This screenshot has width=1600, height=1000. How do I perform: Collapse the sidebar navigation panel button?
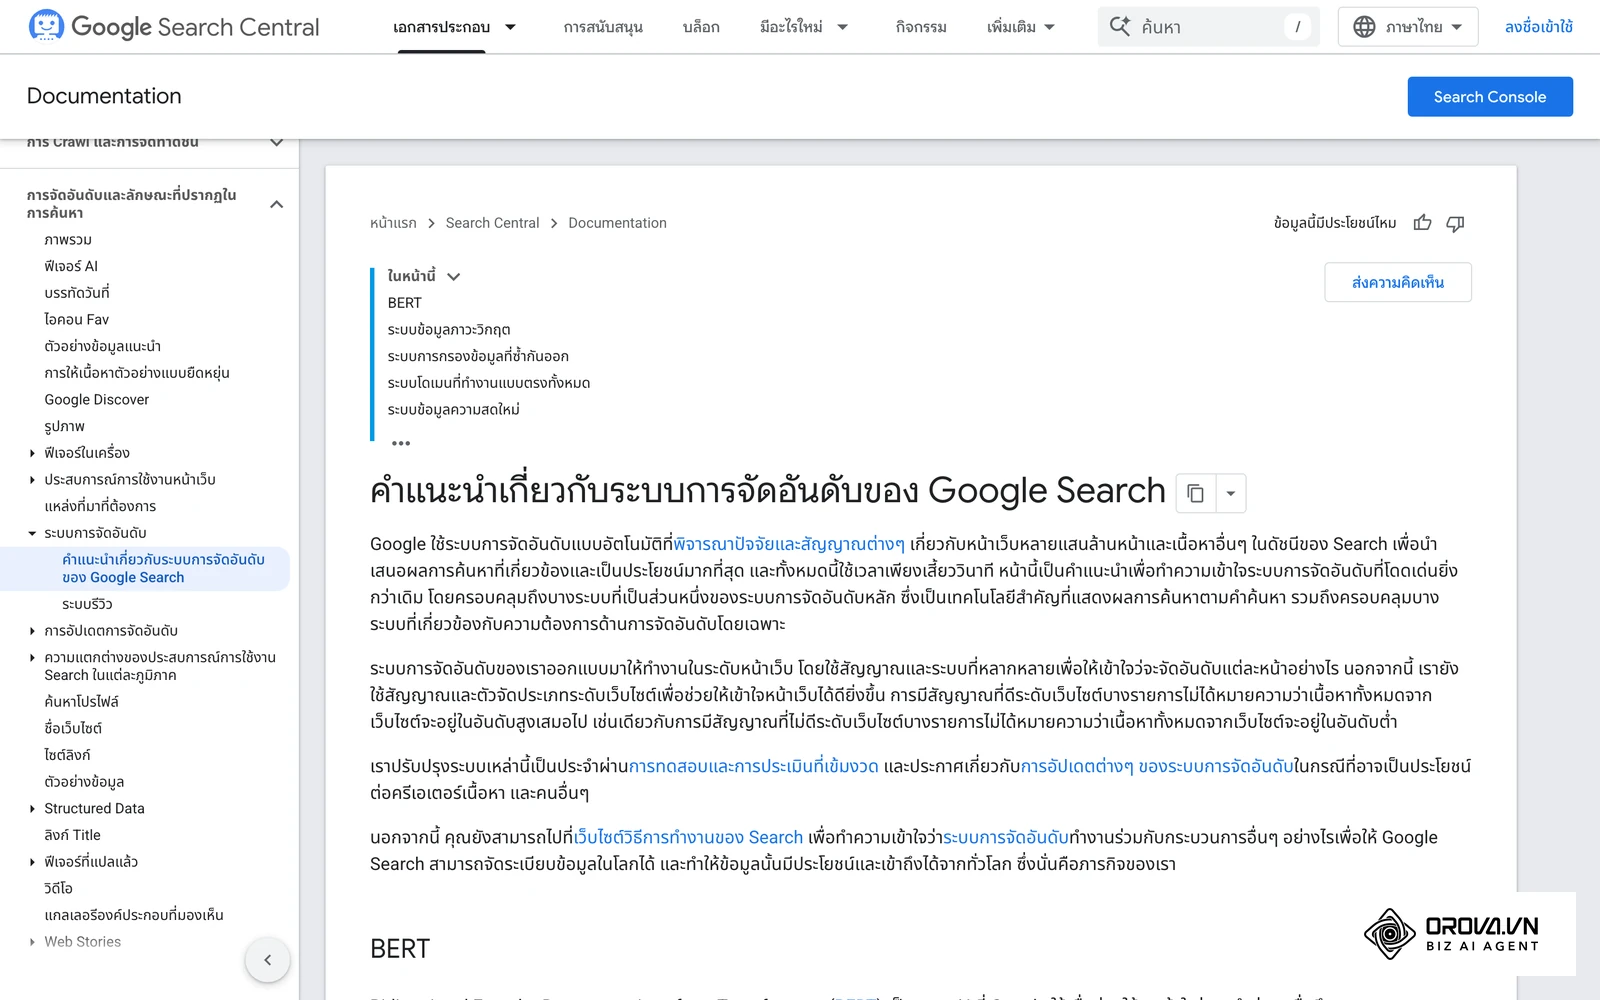coord(267,960)
